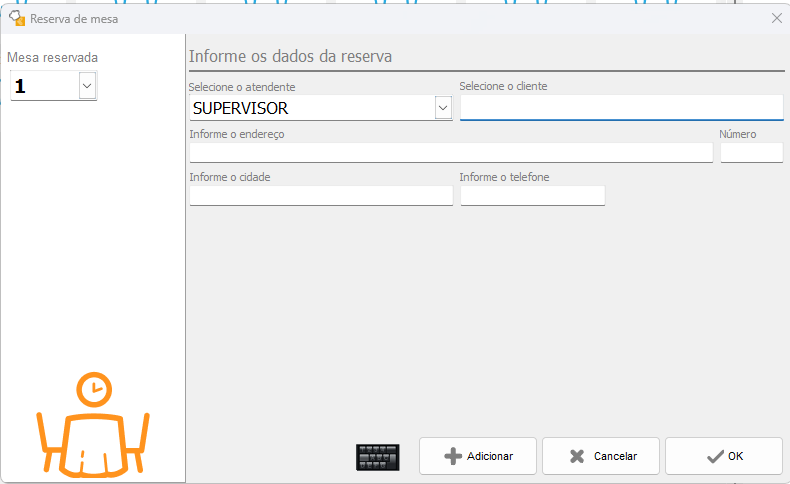Viewport: 790px width, 484px height.
Task: Click the Selecione o atendente label
Action: tap(255, 87)
